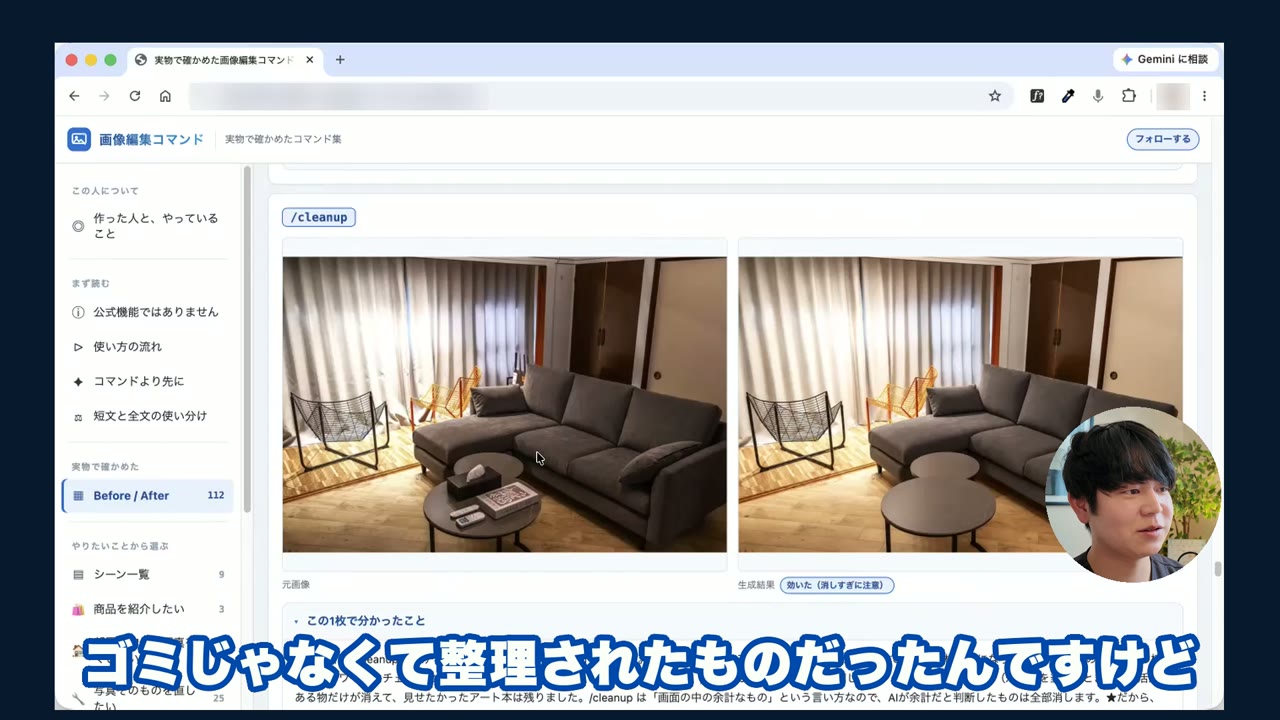Click the この人について section heading
Image resolution: width=1280 pixels, height=720 pixels.
point(105,191)
